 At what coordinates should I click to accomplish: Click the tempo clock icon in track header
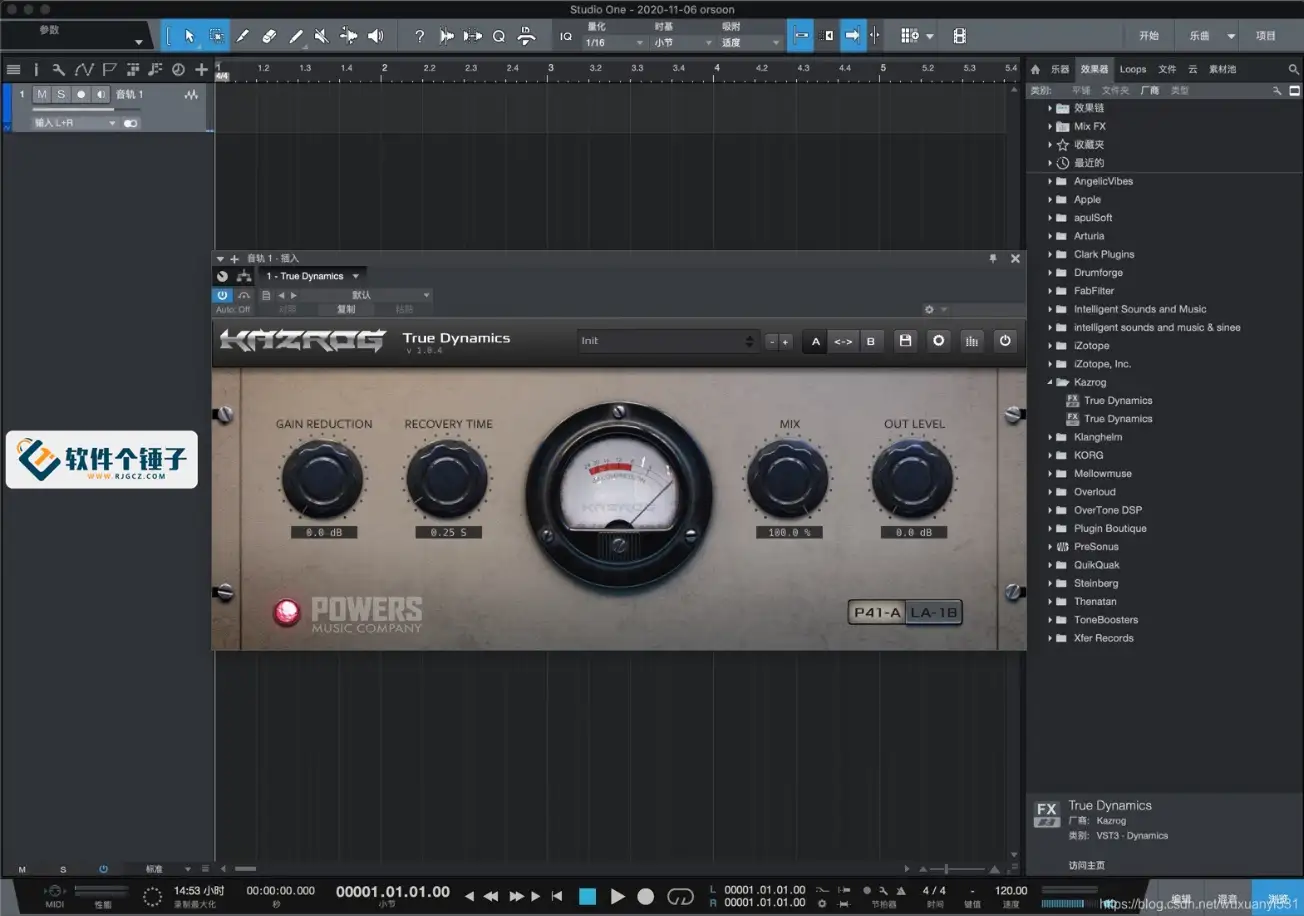tap(178, 69)
